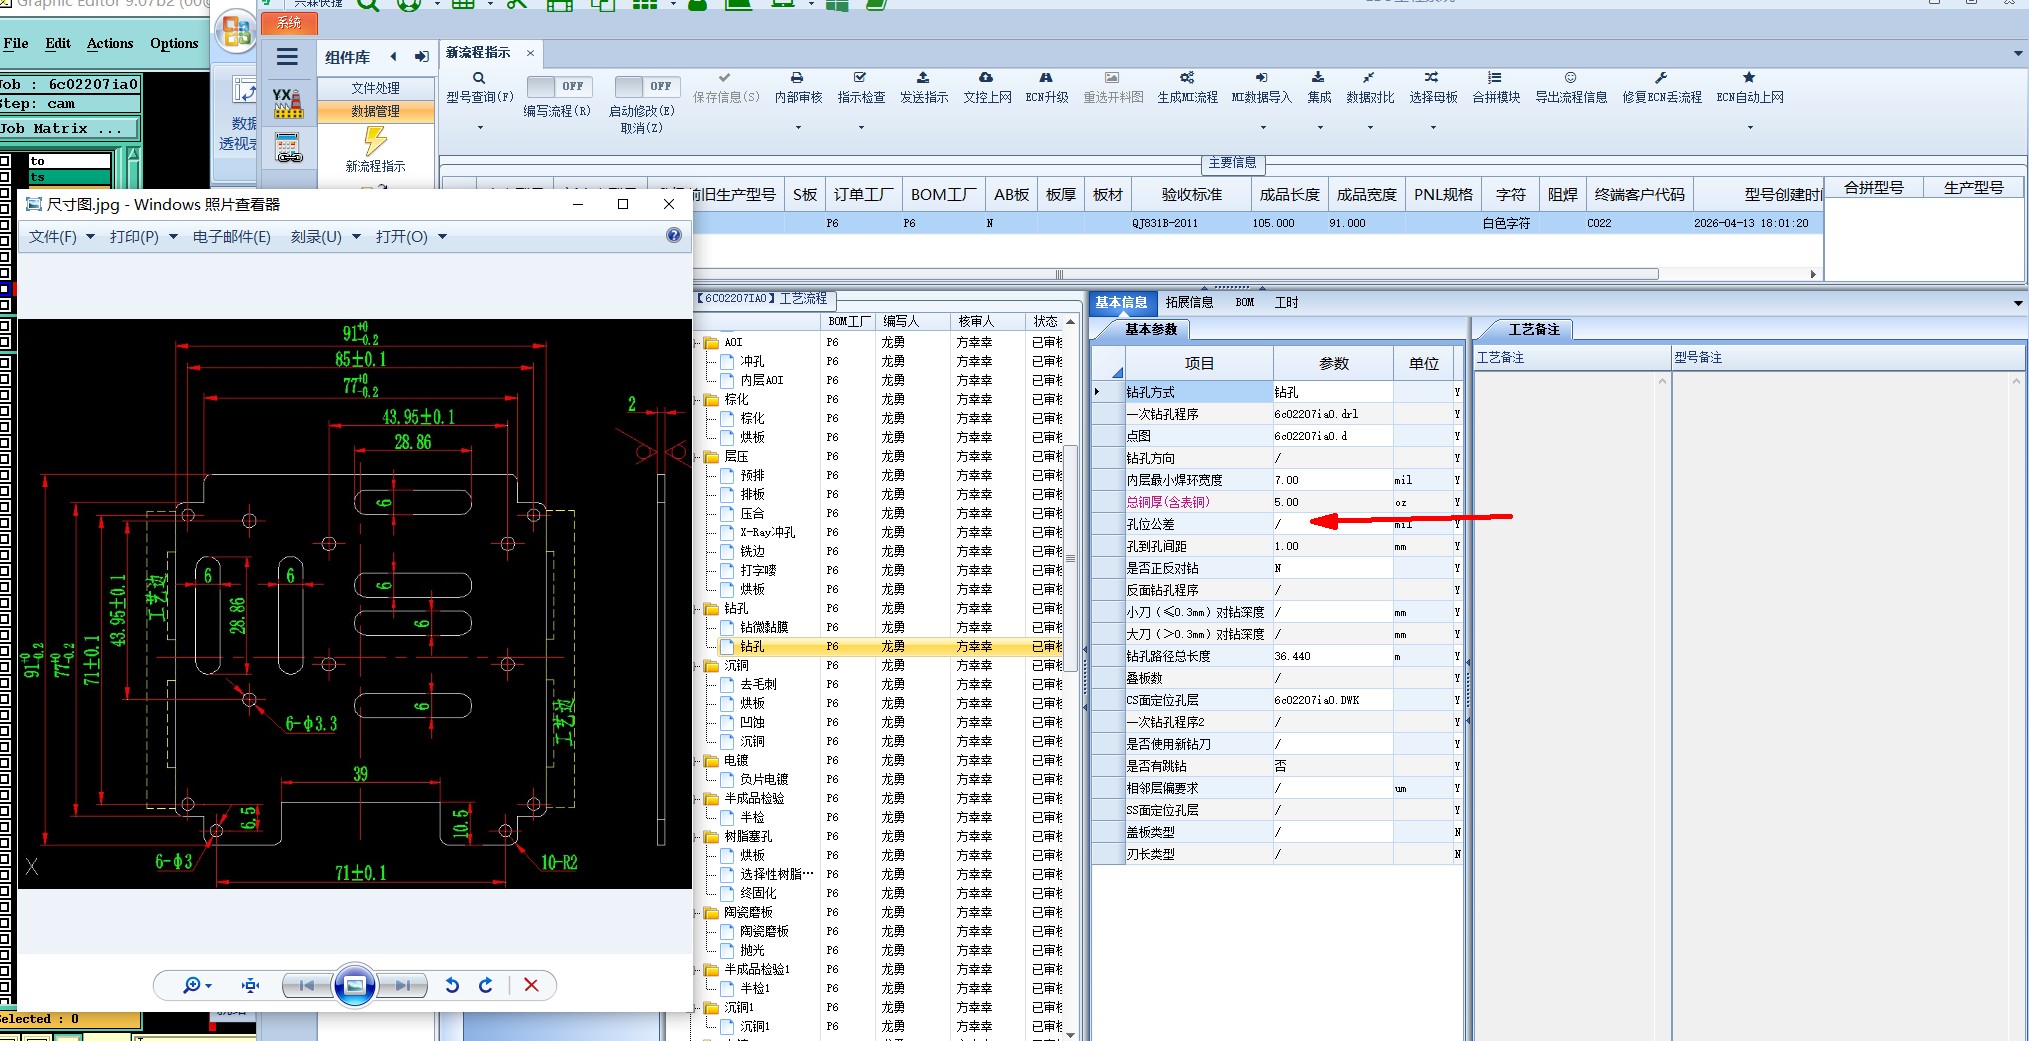
Task: Open the Edit menu in Graphic Editor
Action: point(58,44)
